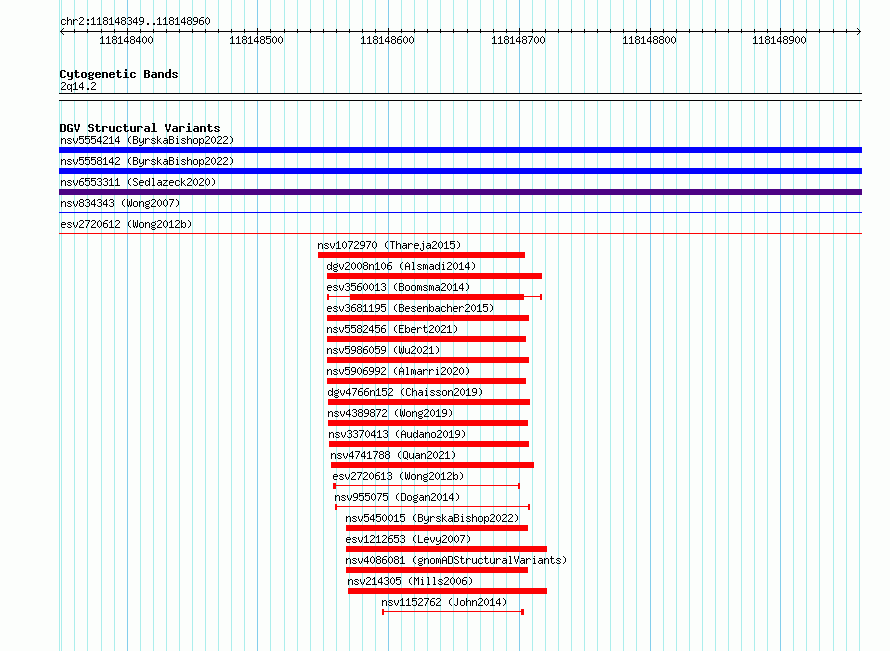Open the nsv5558142 (ByrskaBishop2022) variant label
This screenshot has height=651, width=890.
coord(147,161)
